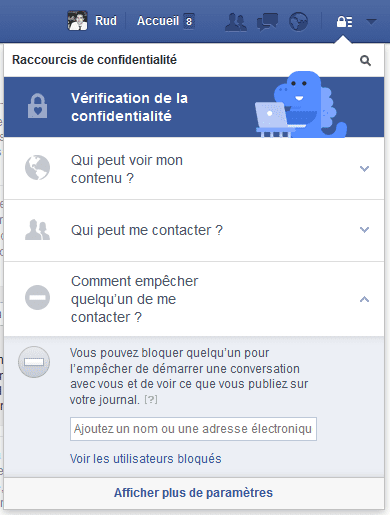Click the search magnifier in privacy shortcuts

[x=365, y=61]
